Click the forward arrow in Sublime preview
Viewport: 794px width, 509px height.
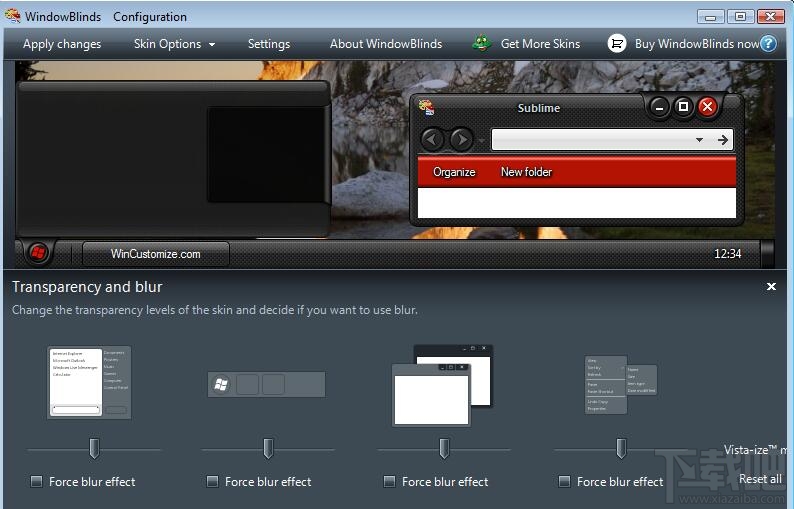click(x=461, y=139)
